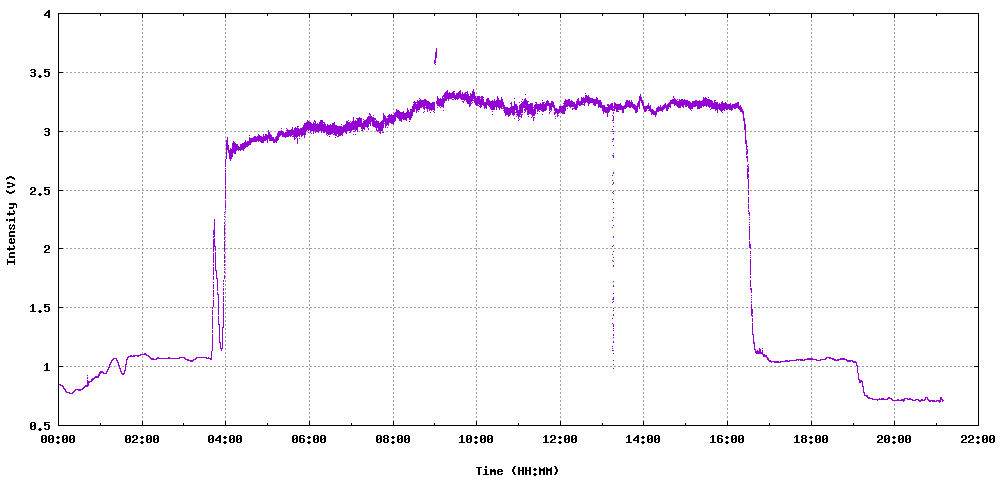Click the '20:00' x-axis tick label

(x=894, y=439)
